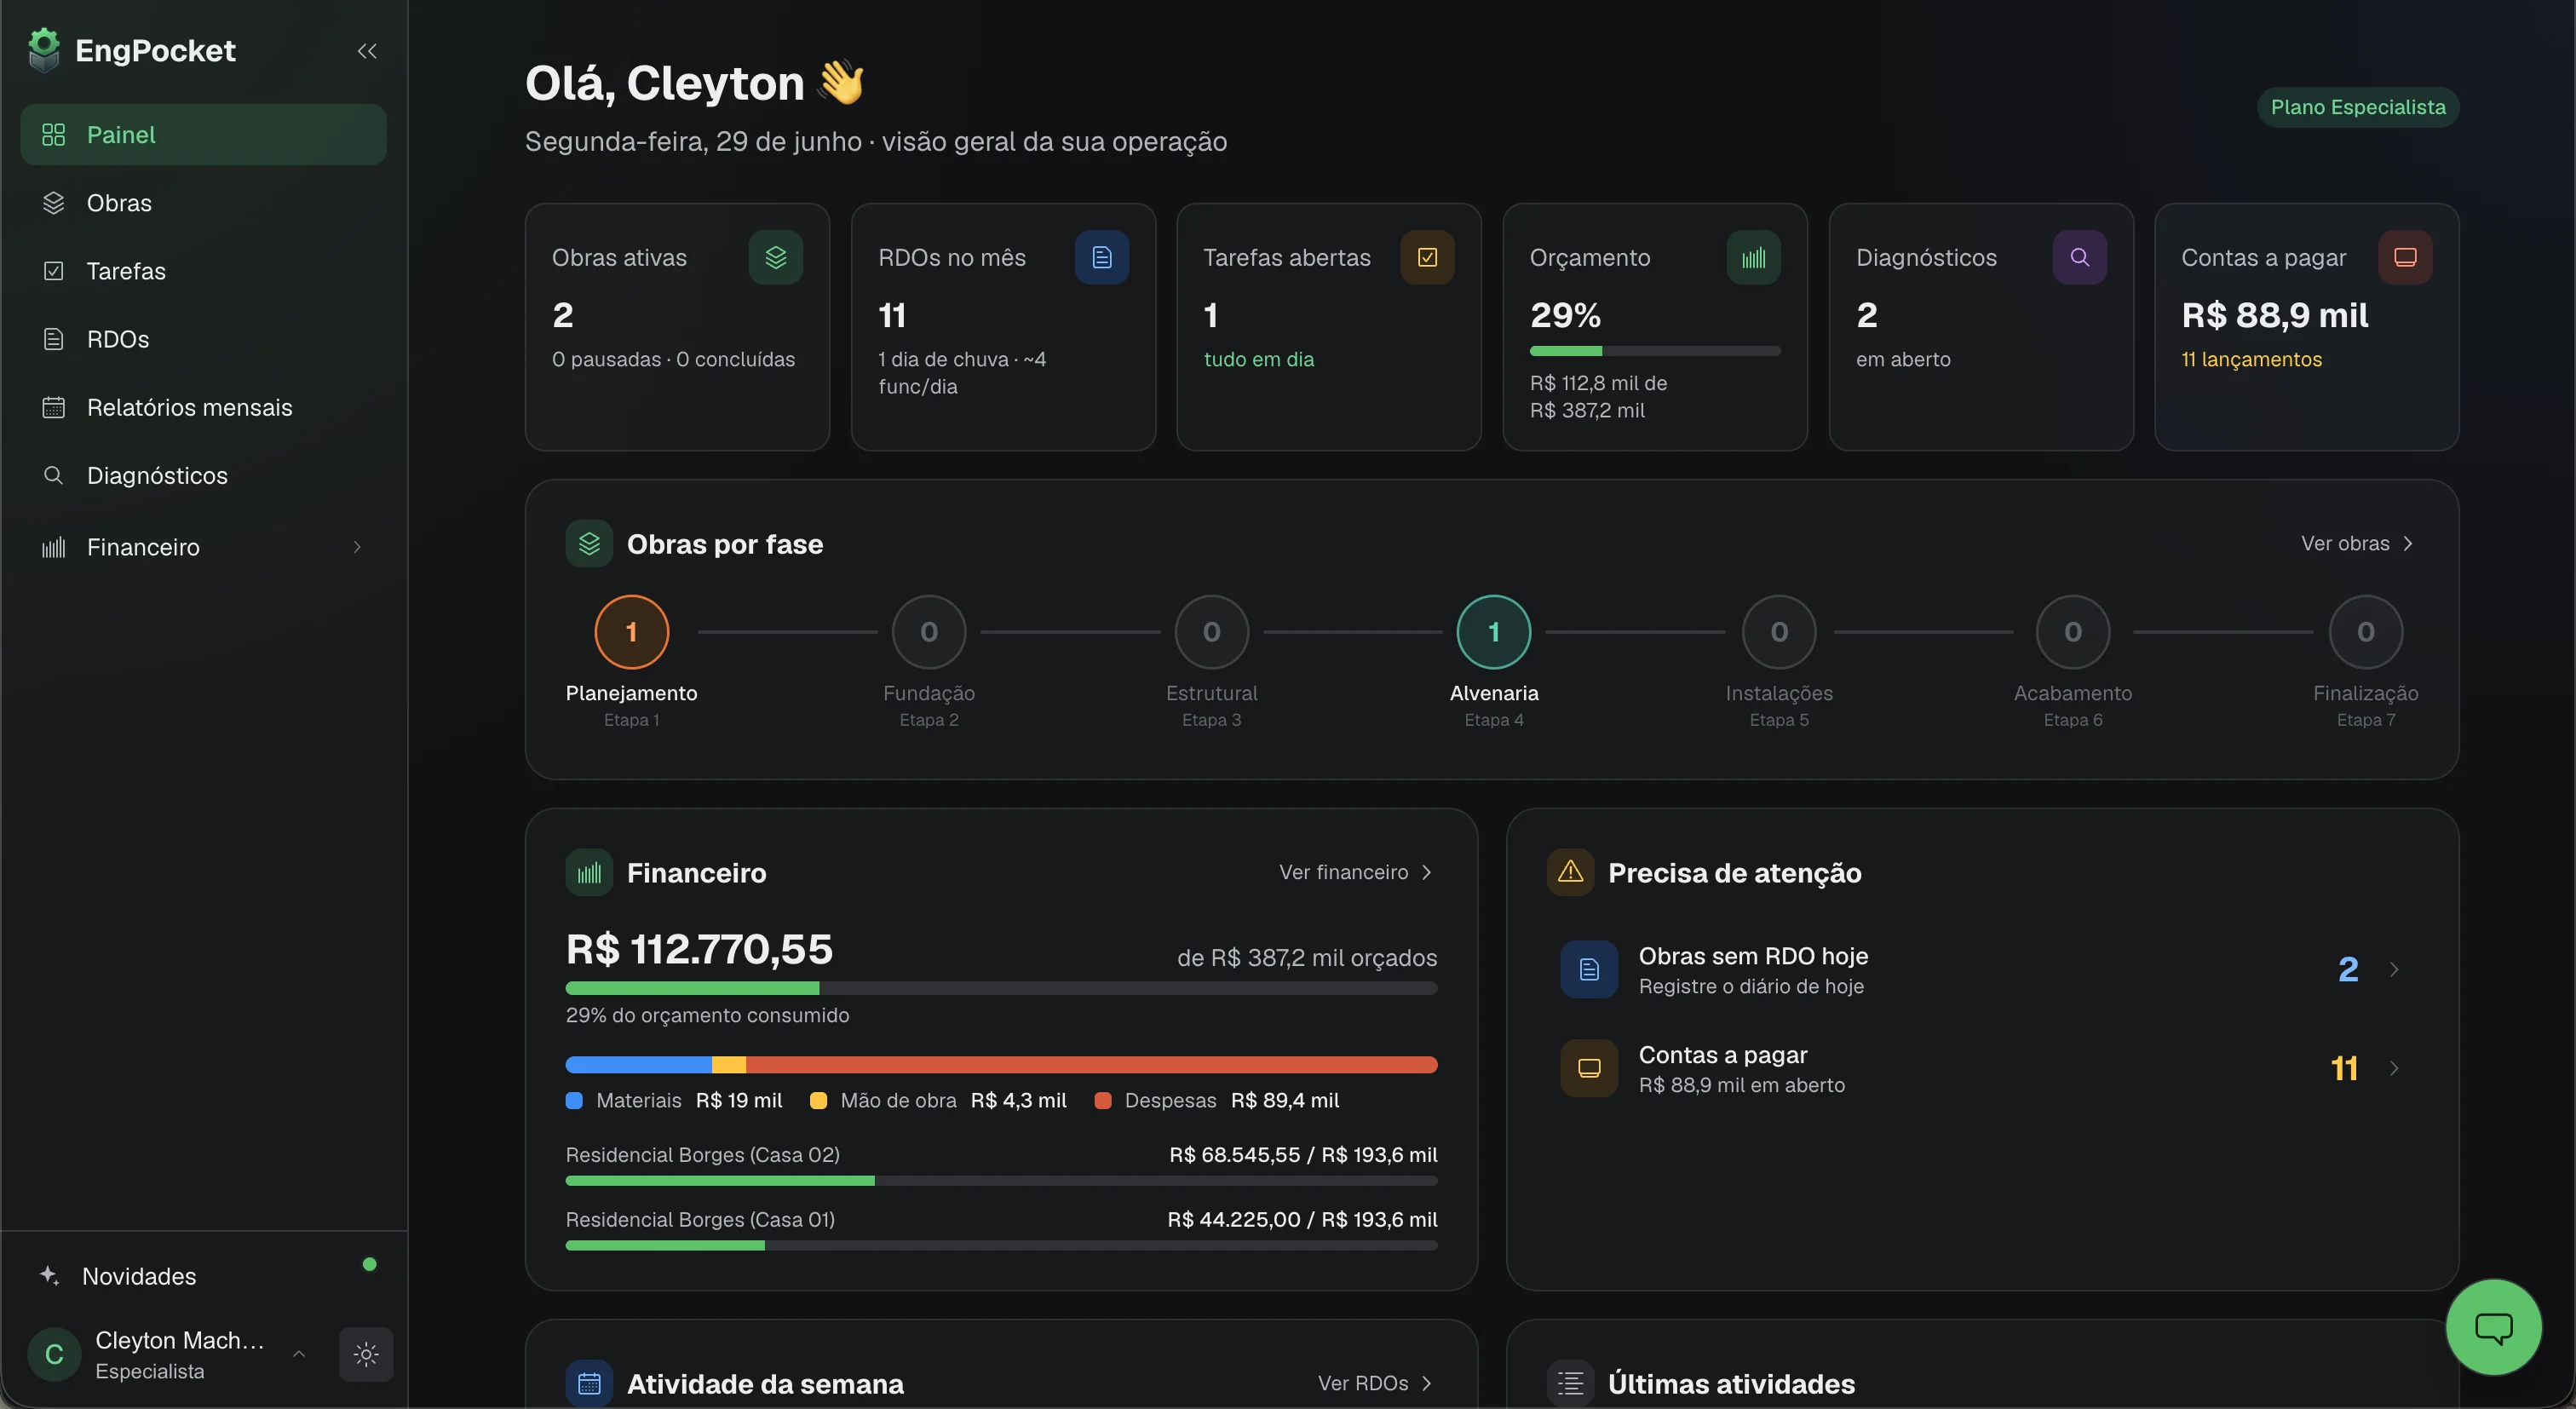Collapse the sidebar with double-chevron icon
Screen dimensions: 2576x1409
click(x=367, y=51)
